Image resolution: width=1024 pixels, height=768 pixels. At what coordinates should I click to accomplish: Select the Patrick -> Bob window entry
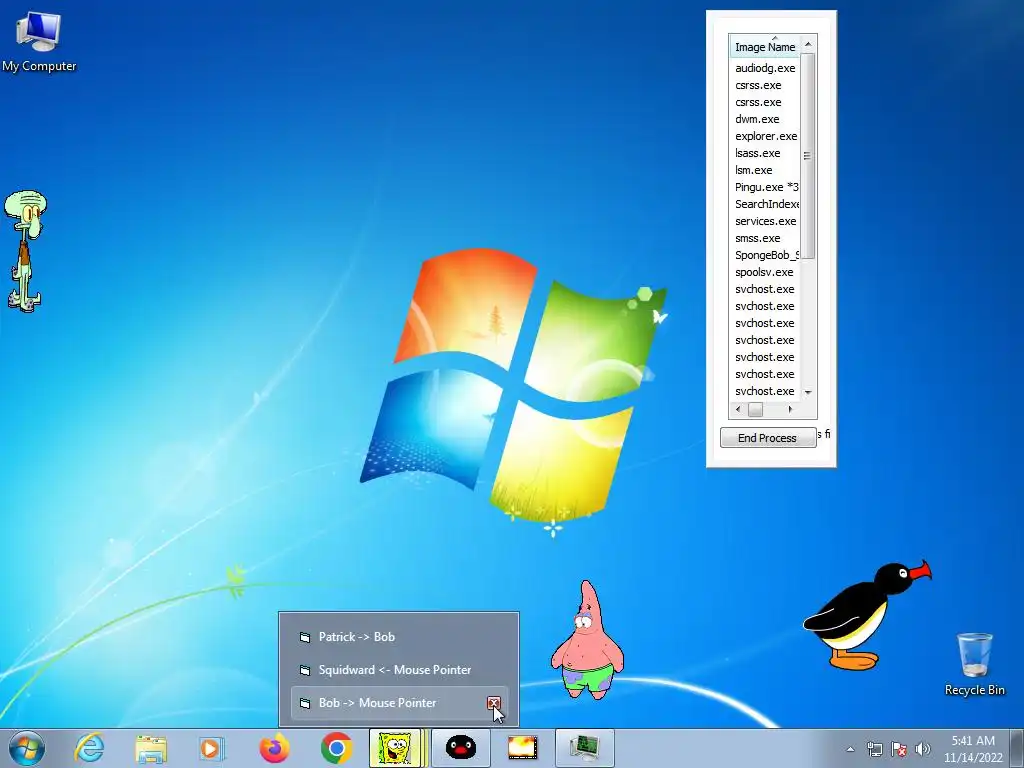click(399, 637)
